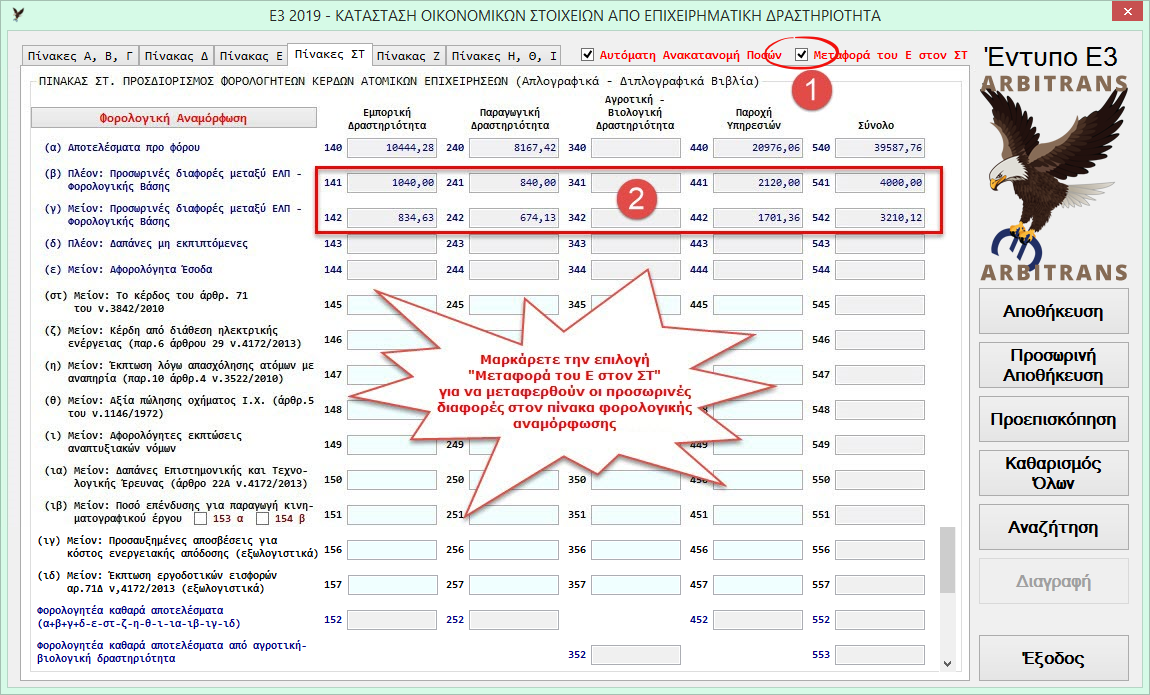The width and height of the screenshot is (1150, 695).
Task: Click input field 356
Action: pyautogui.click(x=636, y=550)
